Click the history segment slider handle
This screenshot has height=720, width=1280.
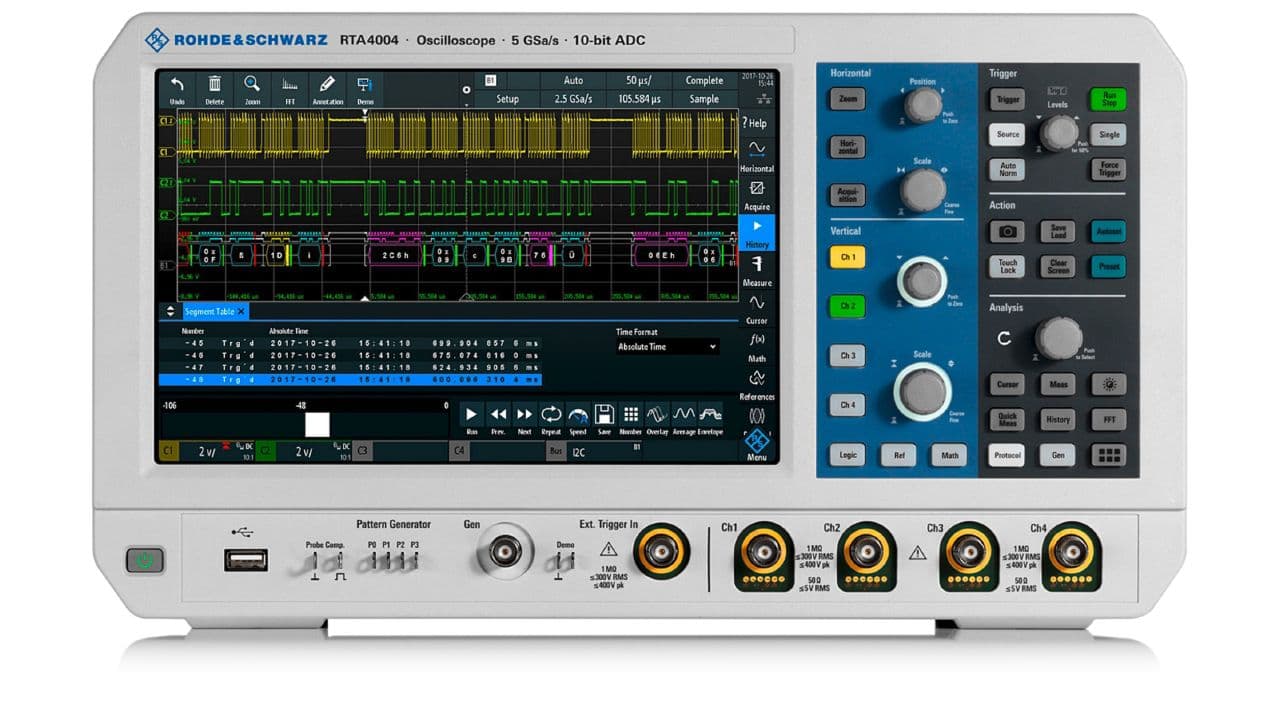tap(317, 425)
